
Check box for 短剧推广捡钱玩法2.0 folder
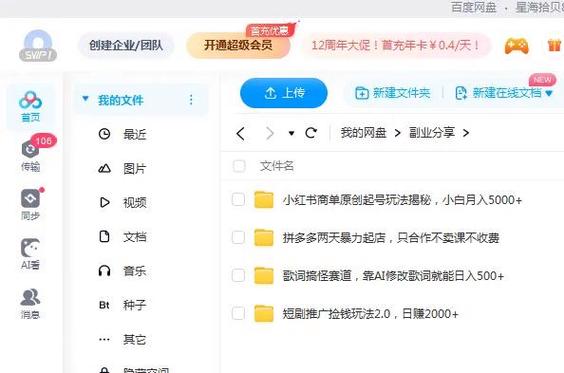[x=238, y=313]
